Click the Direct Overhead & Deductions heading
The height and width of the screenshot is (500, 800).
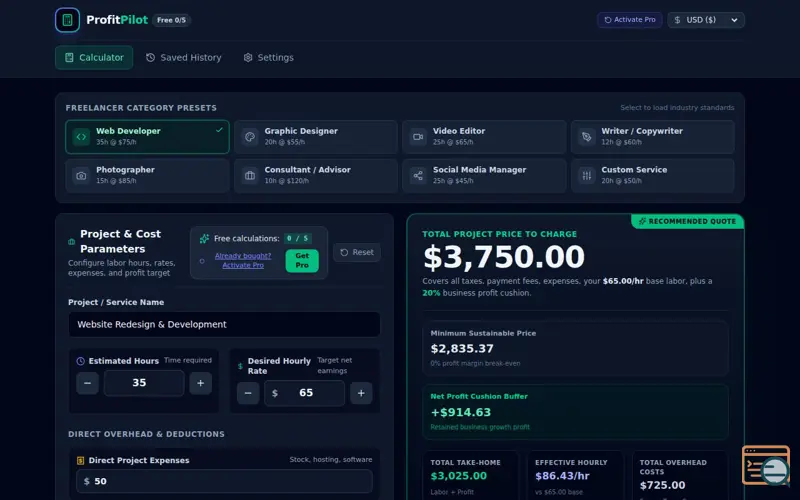coord(146,434)
